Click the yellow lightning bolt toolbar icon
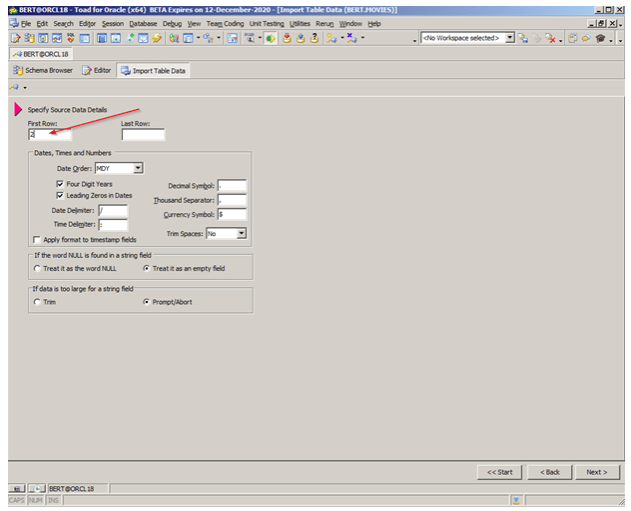 click(x=157, y=38)
